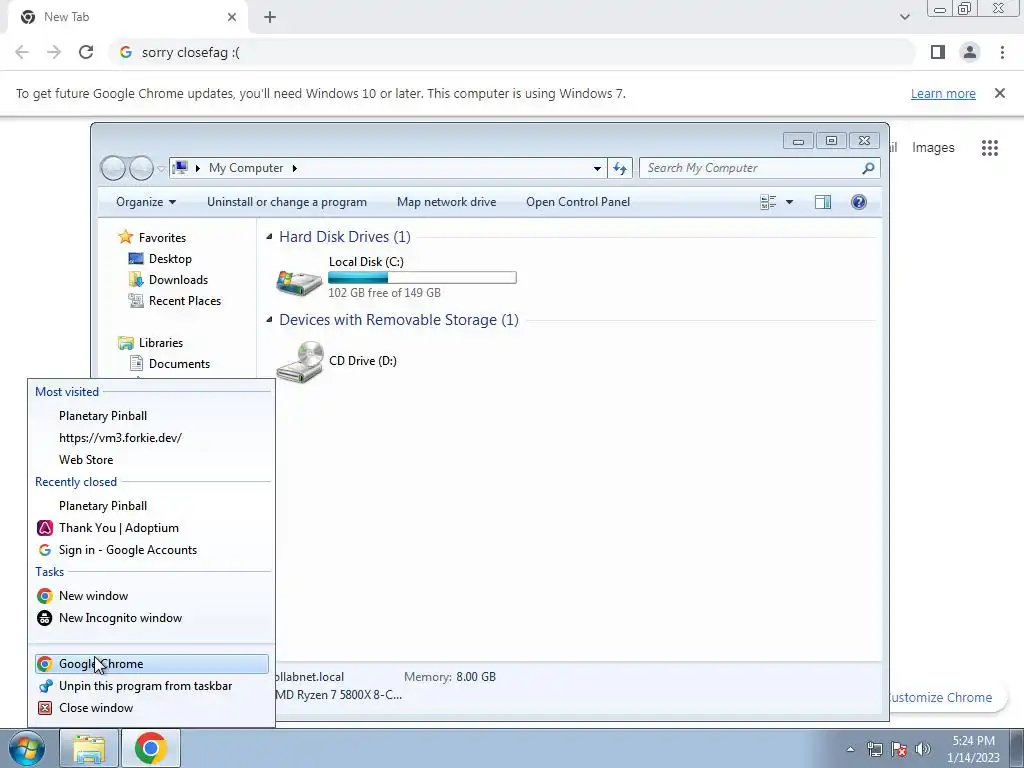Go back in Chrome history

click(22, 52)
